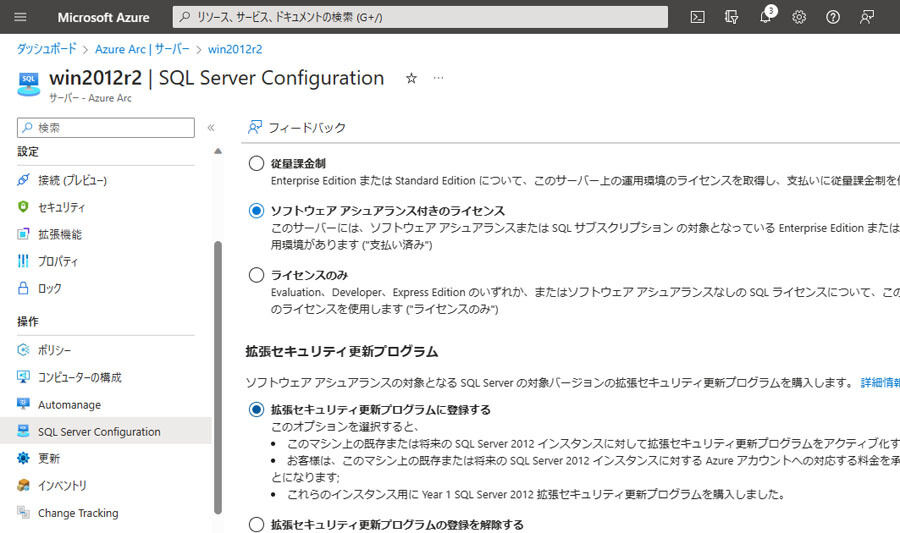Viewport: 900px width, 533px height.
Task: Click the ポリシー icon in sidebar
Action: (23, 350)
